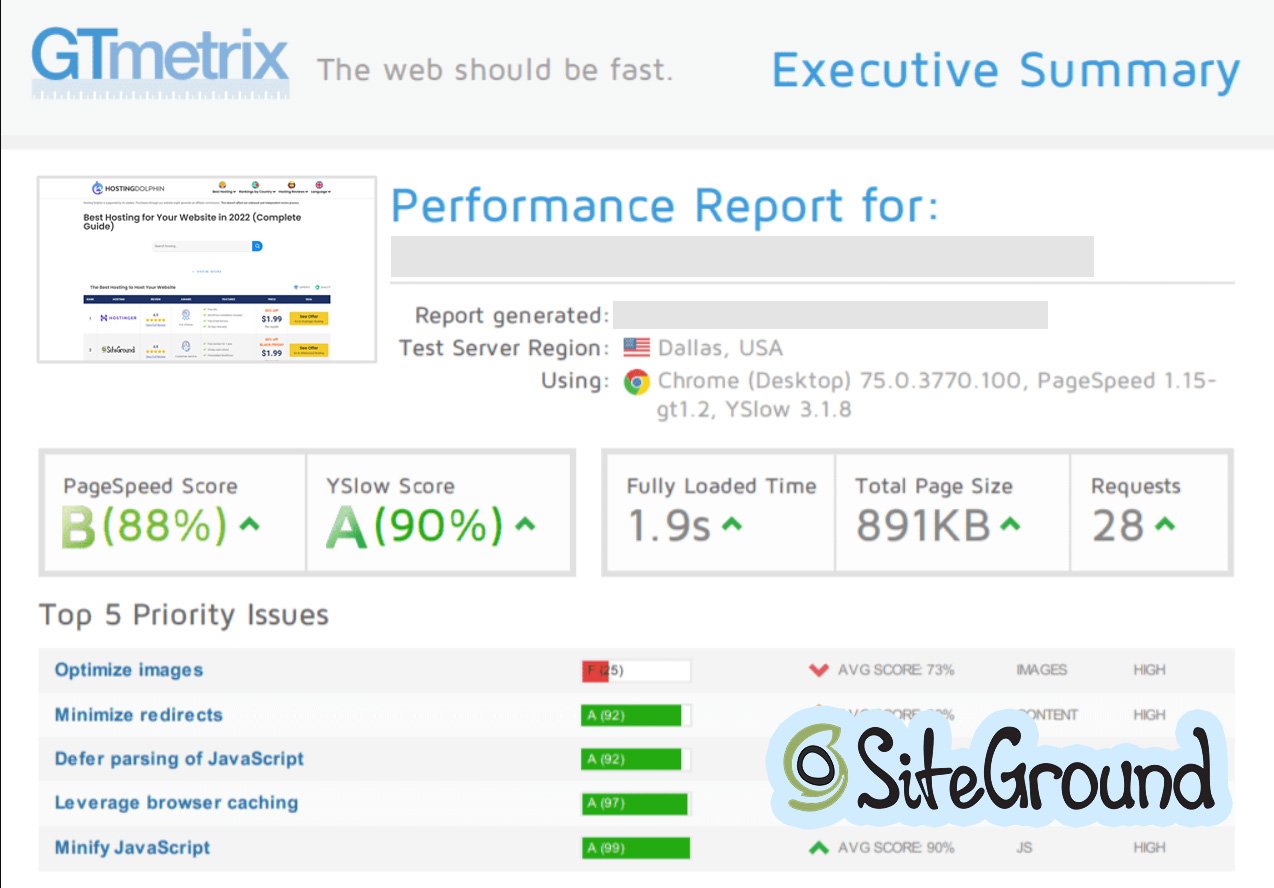
Task: Open Defer parsing of JavaScript issue
Action: click(179, 759)
